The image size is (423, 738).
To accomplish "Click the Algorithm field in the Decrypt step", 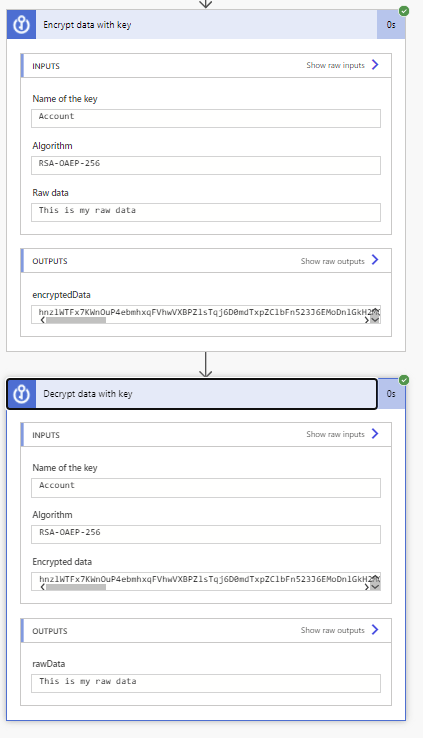I will point(206,535).
